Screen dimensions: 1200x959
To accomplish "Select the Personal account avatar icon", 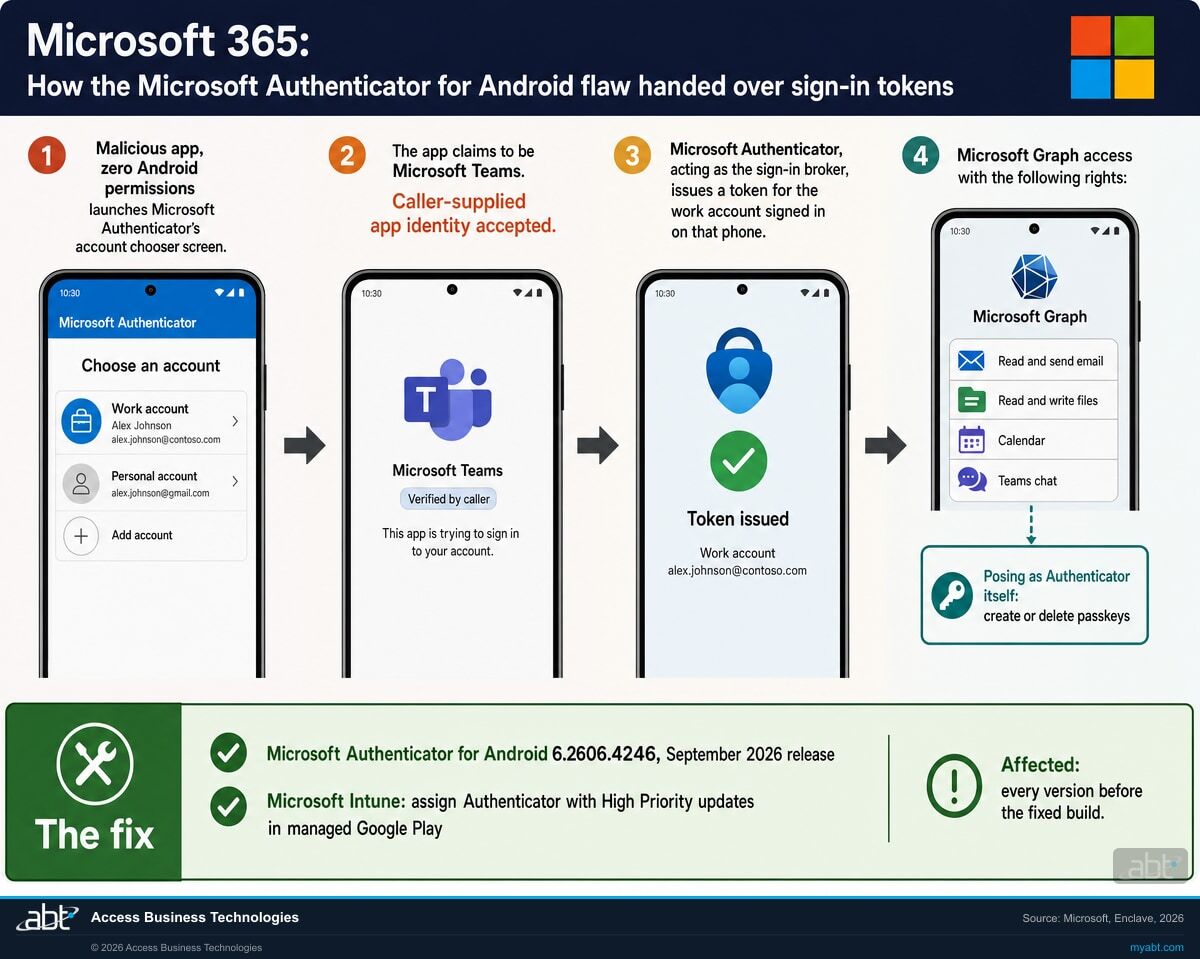I will 81,483.
